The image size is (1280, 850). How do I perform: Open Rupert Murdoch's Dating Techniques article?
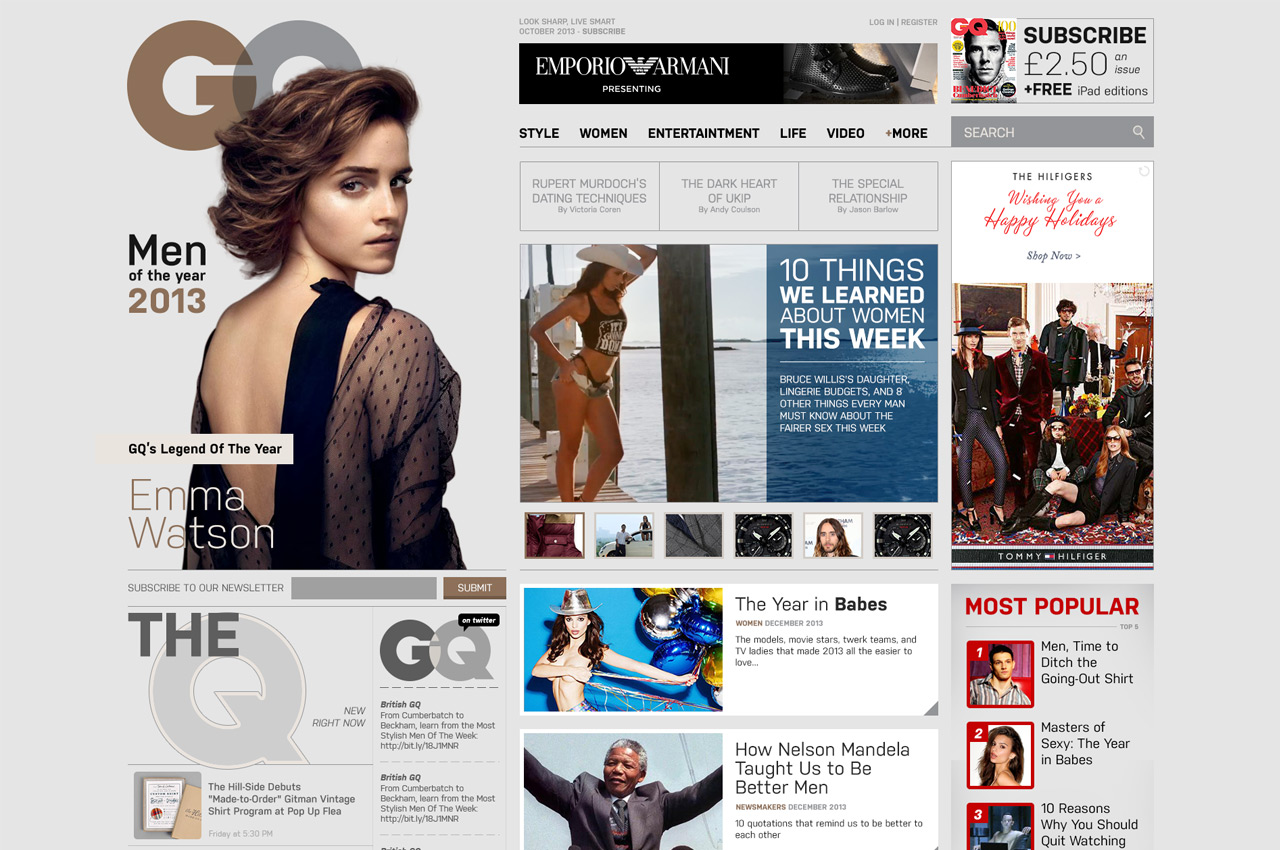tap(589, 196)
